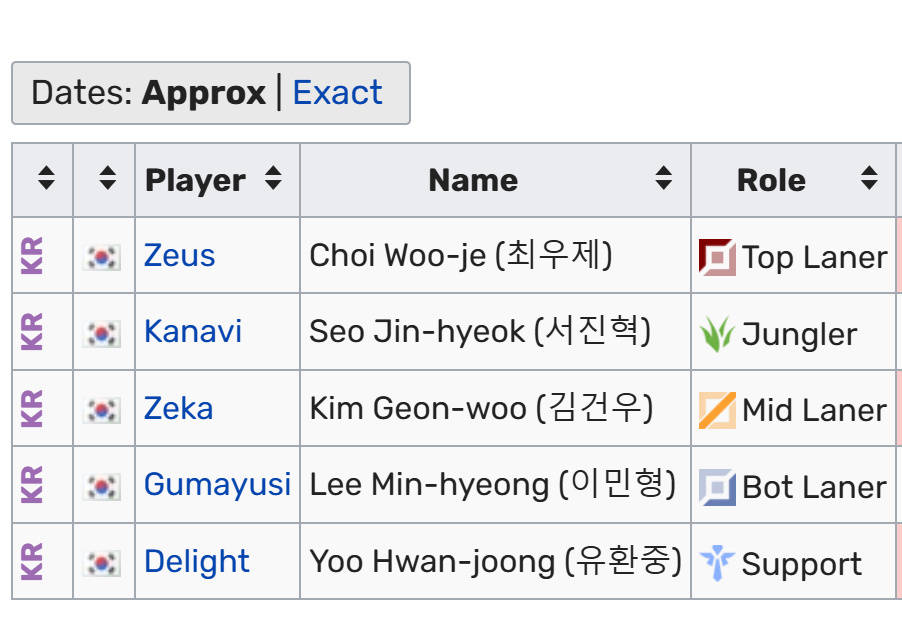Screen dimensions: 902x630
Task: Switch dates display to Exact
Action: click(x=337, y=93)
